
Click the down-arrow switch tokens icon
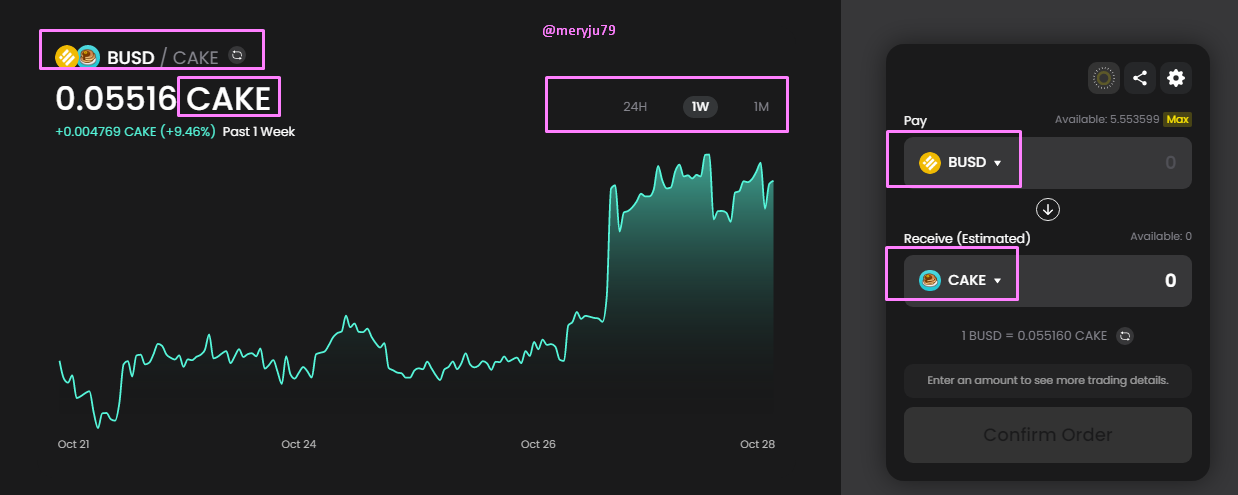click(x=1047, y=210)
